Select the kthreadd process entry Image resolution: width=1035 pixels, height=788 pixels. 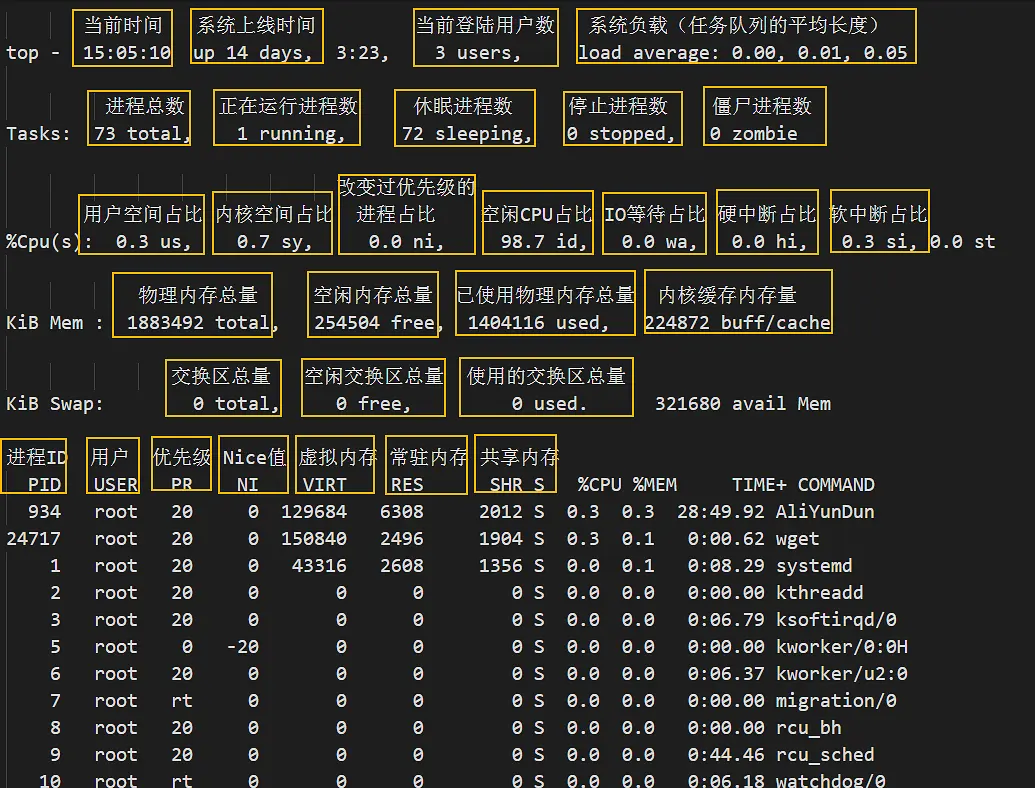pyautogui.click(x=819, y=593)
